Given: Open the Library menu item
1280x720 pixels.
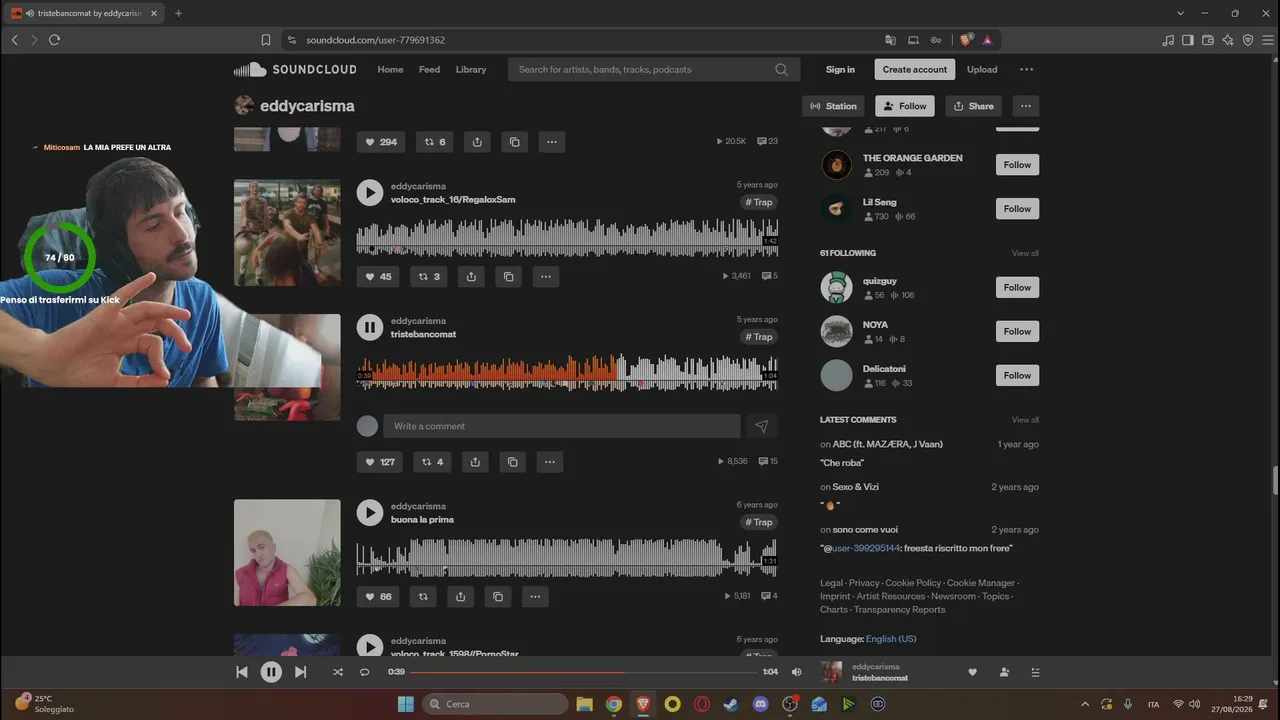Looking at the screenshot, I should pos(471,70).
